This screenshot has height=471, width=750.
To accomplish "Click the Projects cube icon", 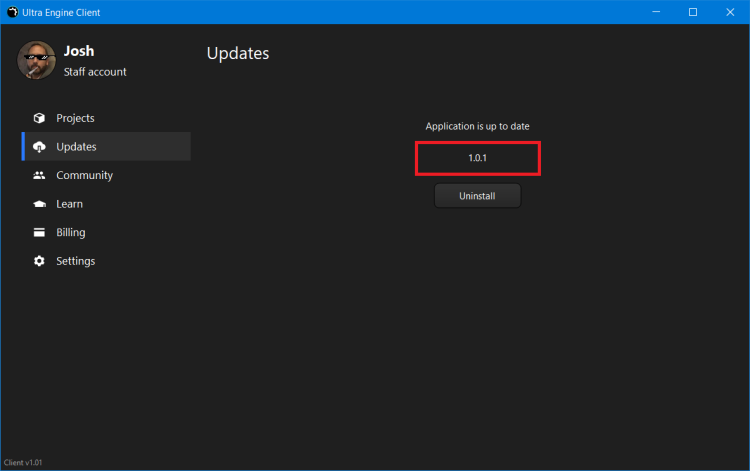I will (39, 118).
